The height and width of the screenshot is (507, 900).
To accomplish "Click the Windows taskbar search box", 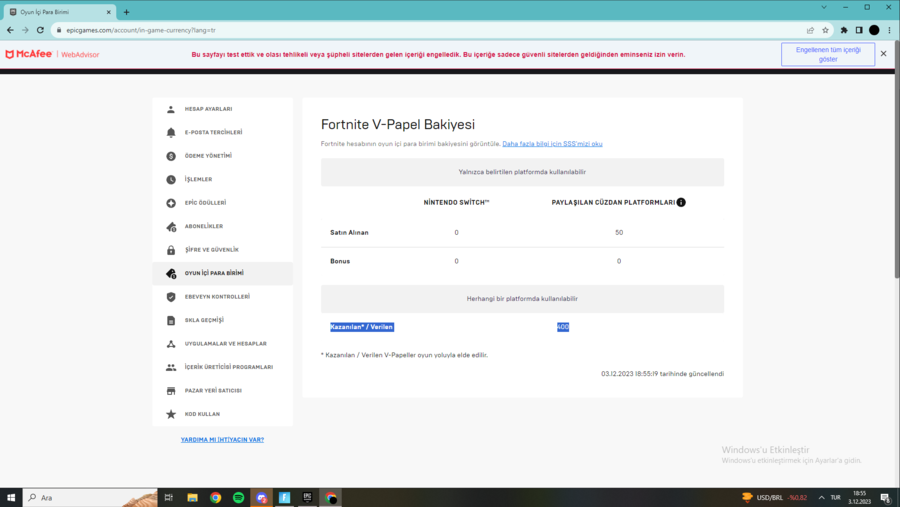I will 90,497.
